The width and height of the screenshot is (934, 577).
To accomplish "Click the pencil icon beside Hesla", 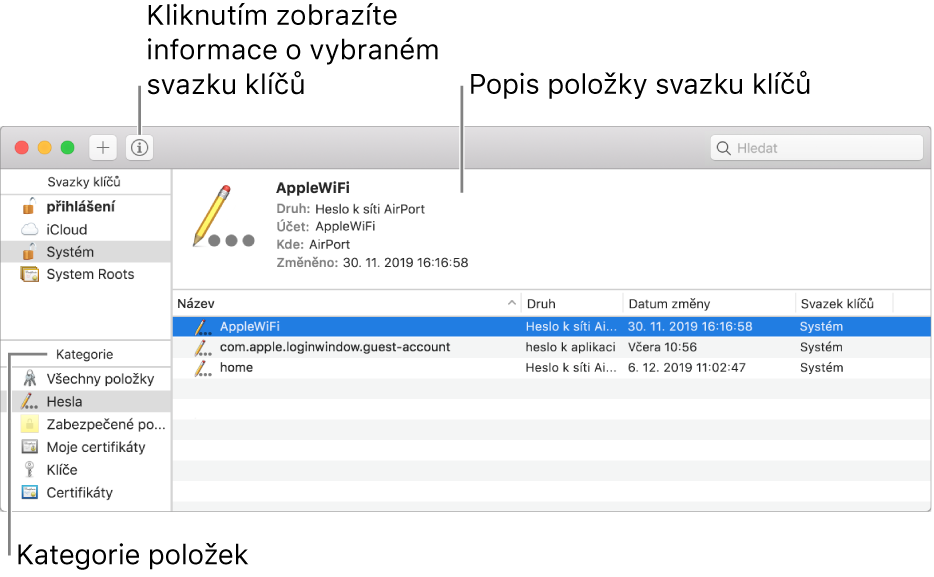I will click(29, 401).
